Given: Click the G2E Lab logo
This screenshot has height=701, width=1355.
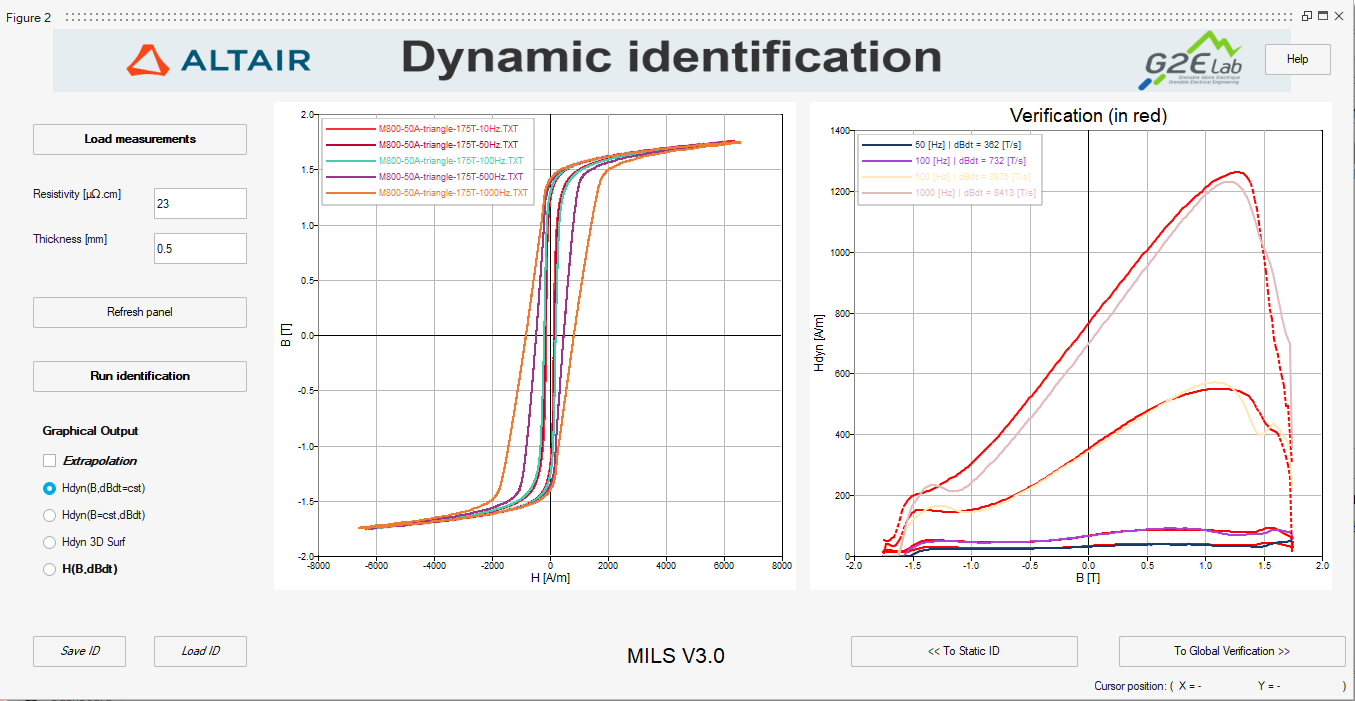Looking at the screenshot, I should coord(1193,61).
